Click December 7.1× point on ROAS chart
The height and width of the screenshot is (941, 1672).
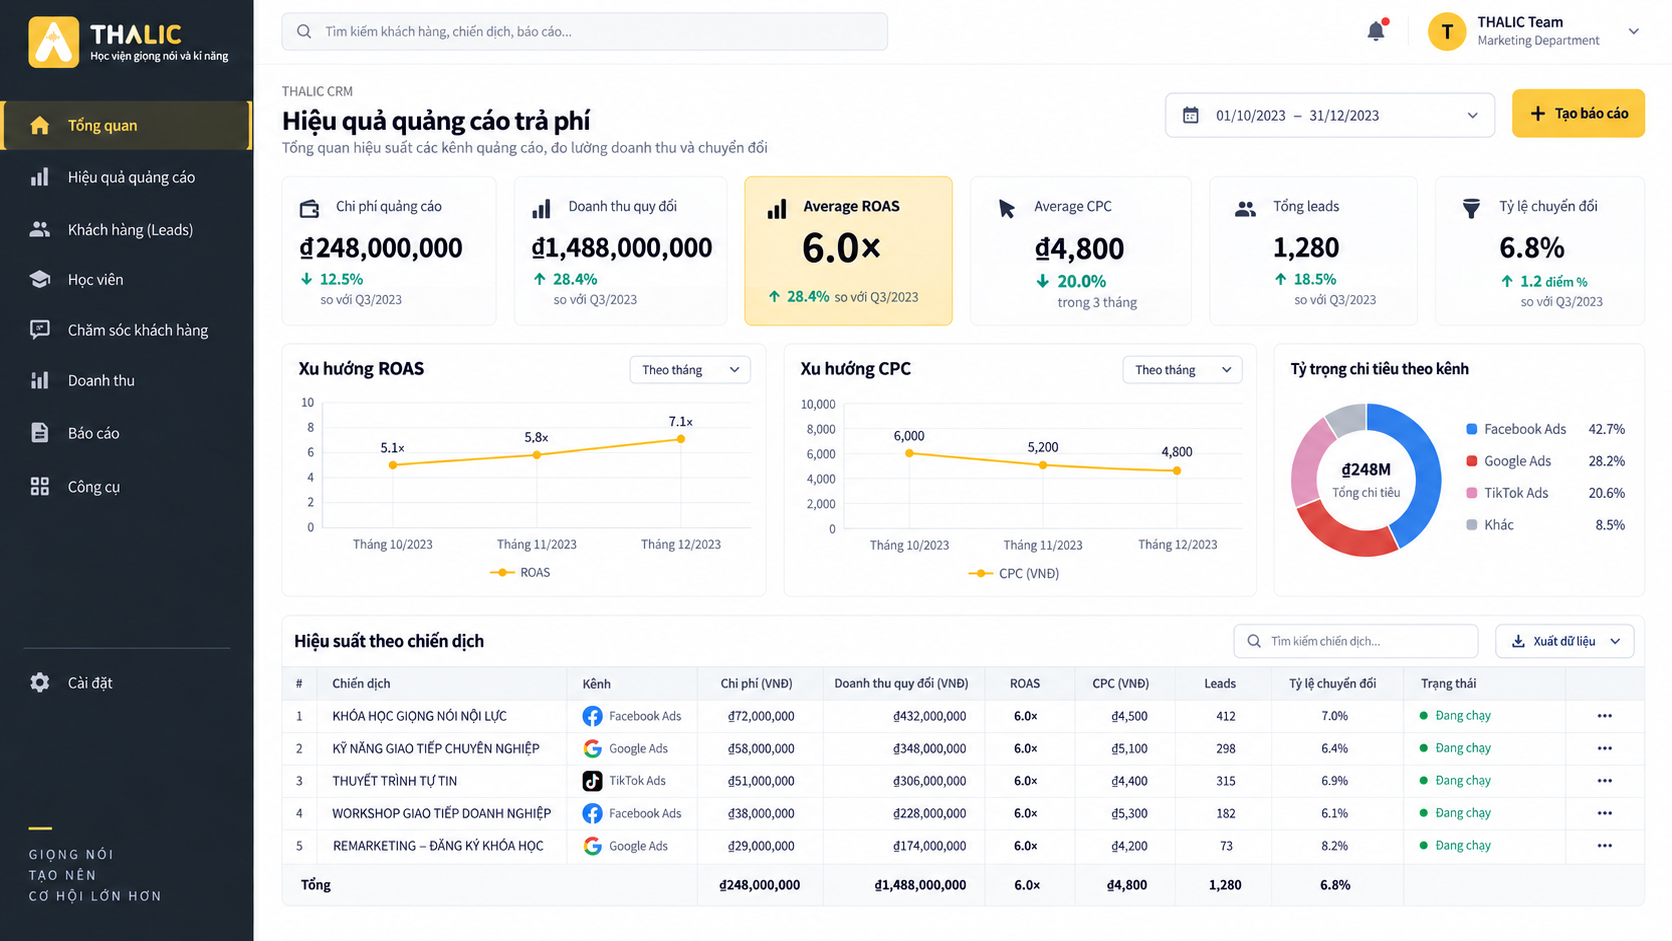[x=681, y=439]
